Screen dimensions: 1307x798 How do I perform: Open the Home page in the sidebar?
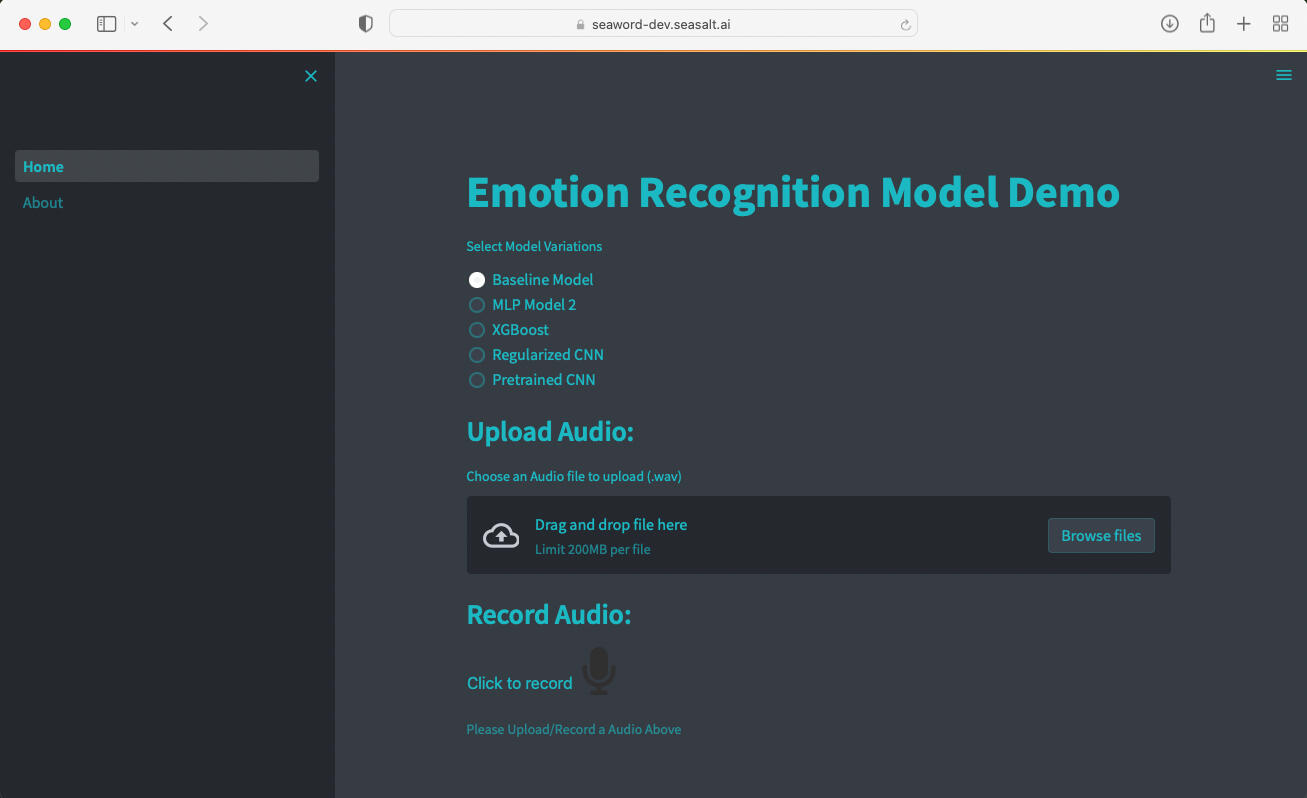coord(167,166)
